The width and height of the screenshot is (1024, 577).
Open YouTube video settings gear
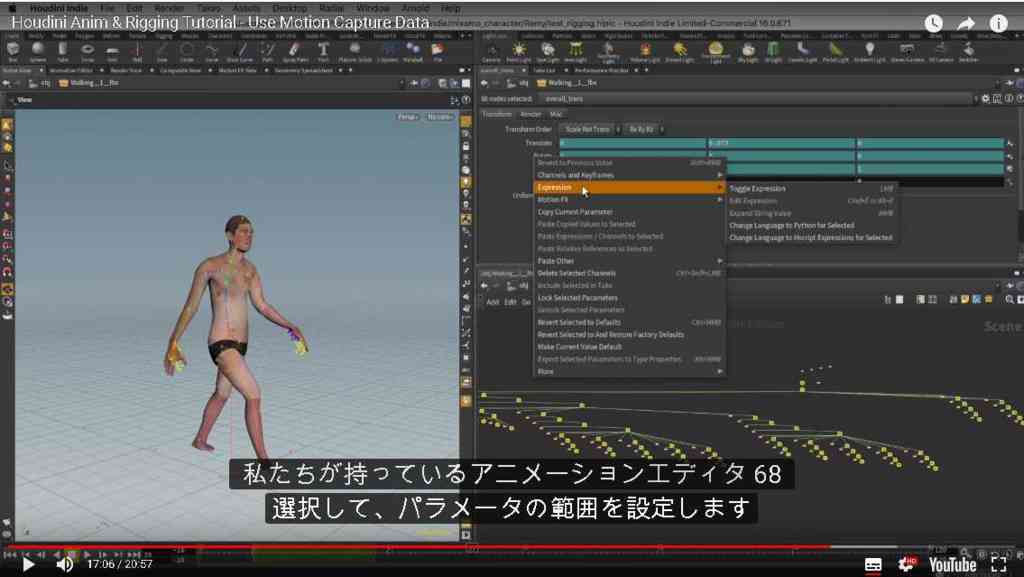coord(907,564)
